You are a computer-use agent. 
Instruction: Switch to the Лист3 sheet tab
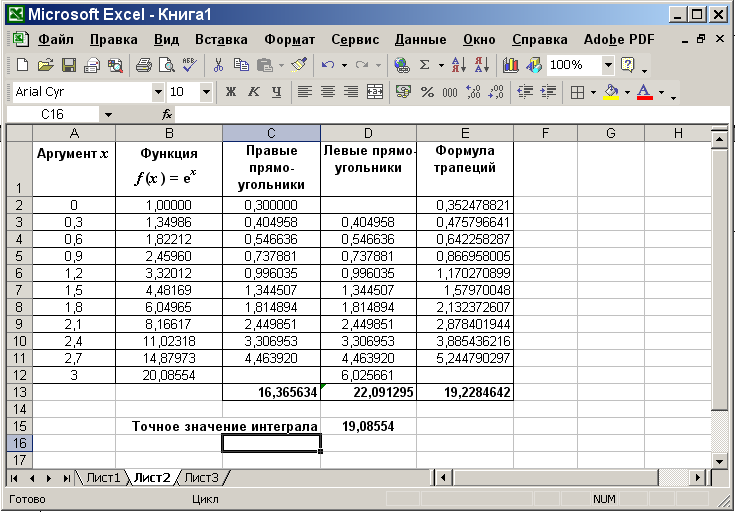201,478
